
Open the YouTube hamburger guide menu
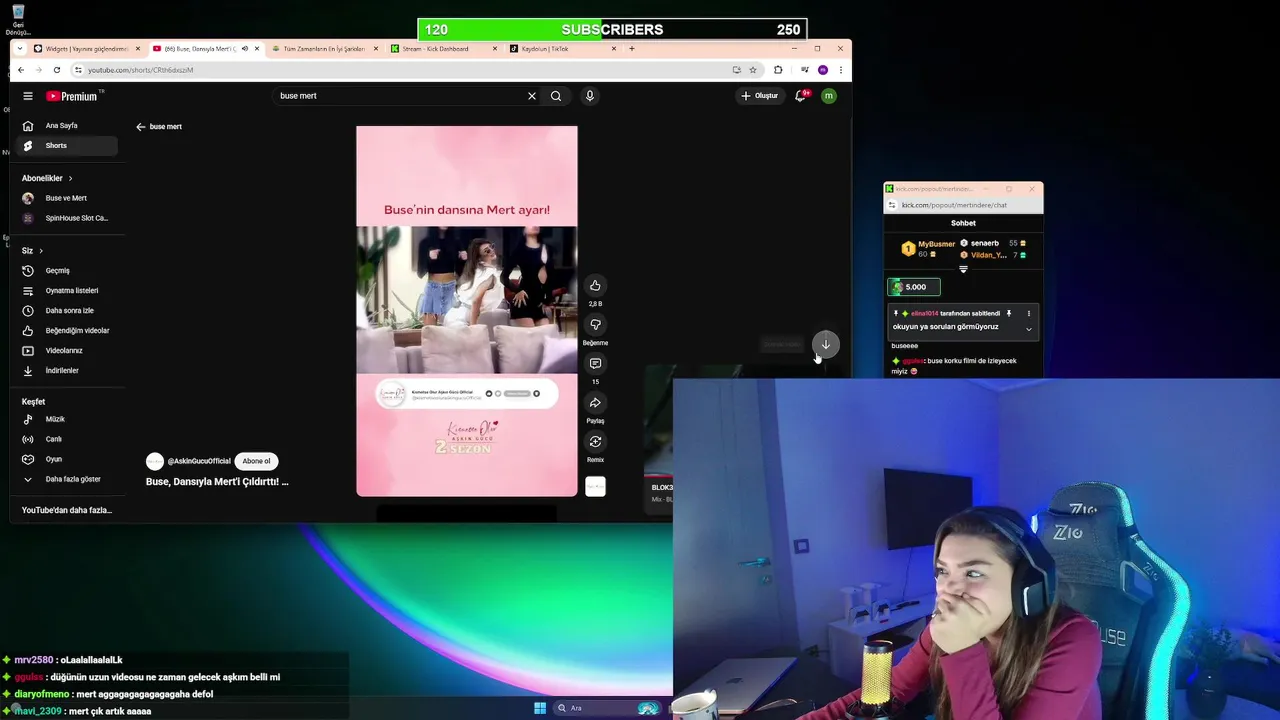pos(28,96)
